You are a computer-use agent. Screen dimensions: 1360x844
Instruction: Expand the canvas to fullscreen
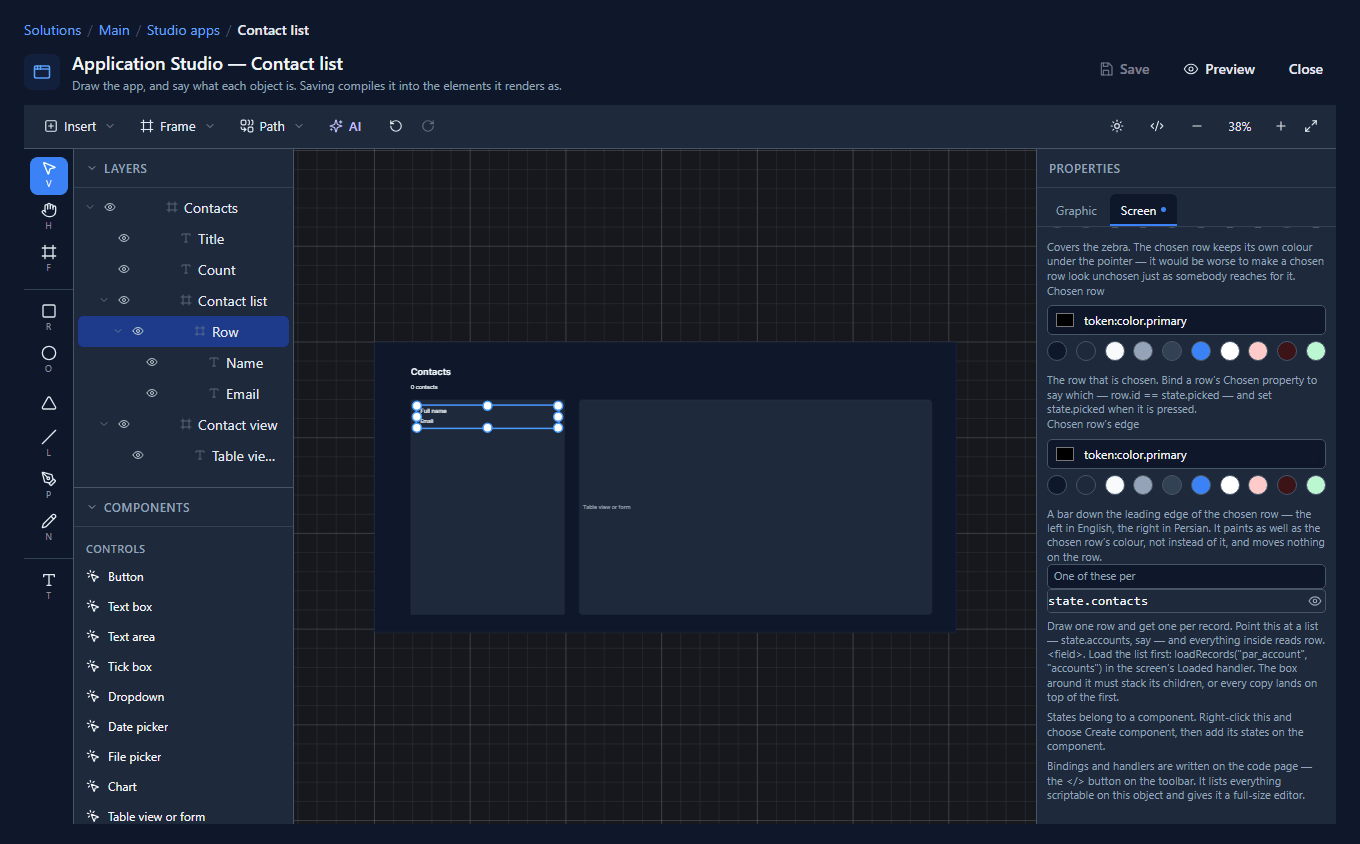(1311, 126)
